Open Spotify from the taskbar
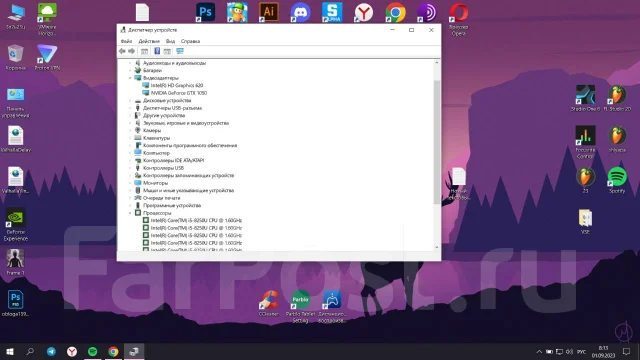 93,351
